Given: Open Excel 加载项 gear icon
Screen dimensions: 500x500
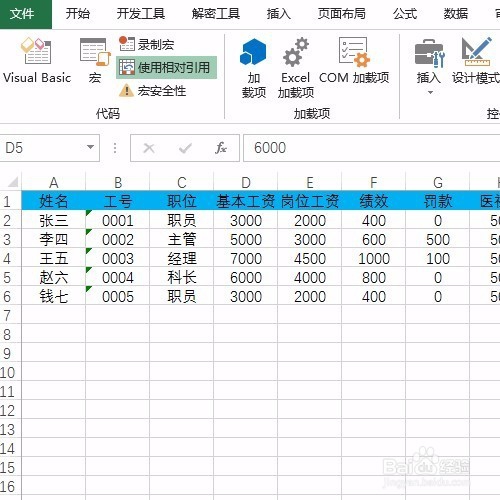Looking at the screenshot, I should (296, 68).
